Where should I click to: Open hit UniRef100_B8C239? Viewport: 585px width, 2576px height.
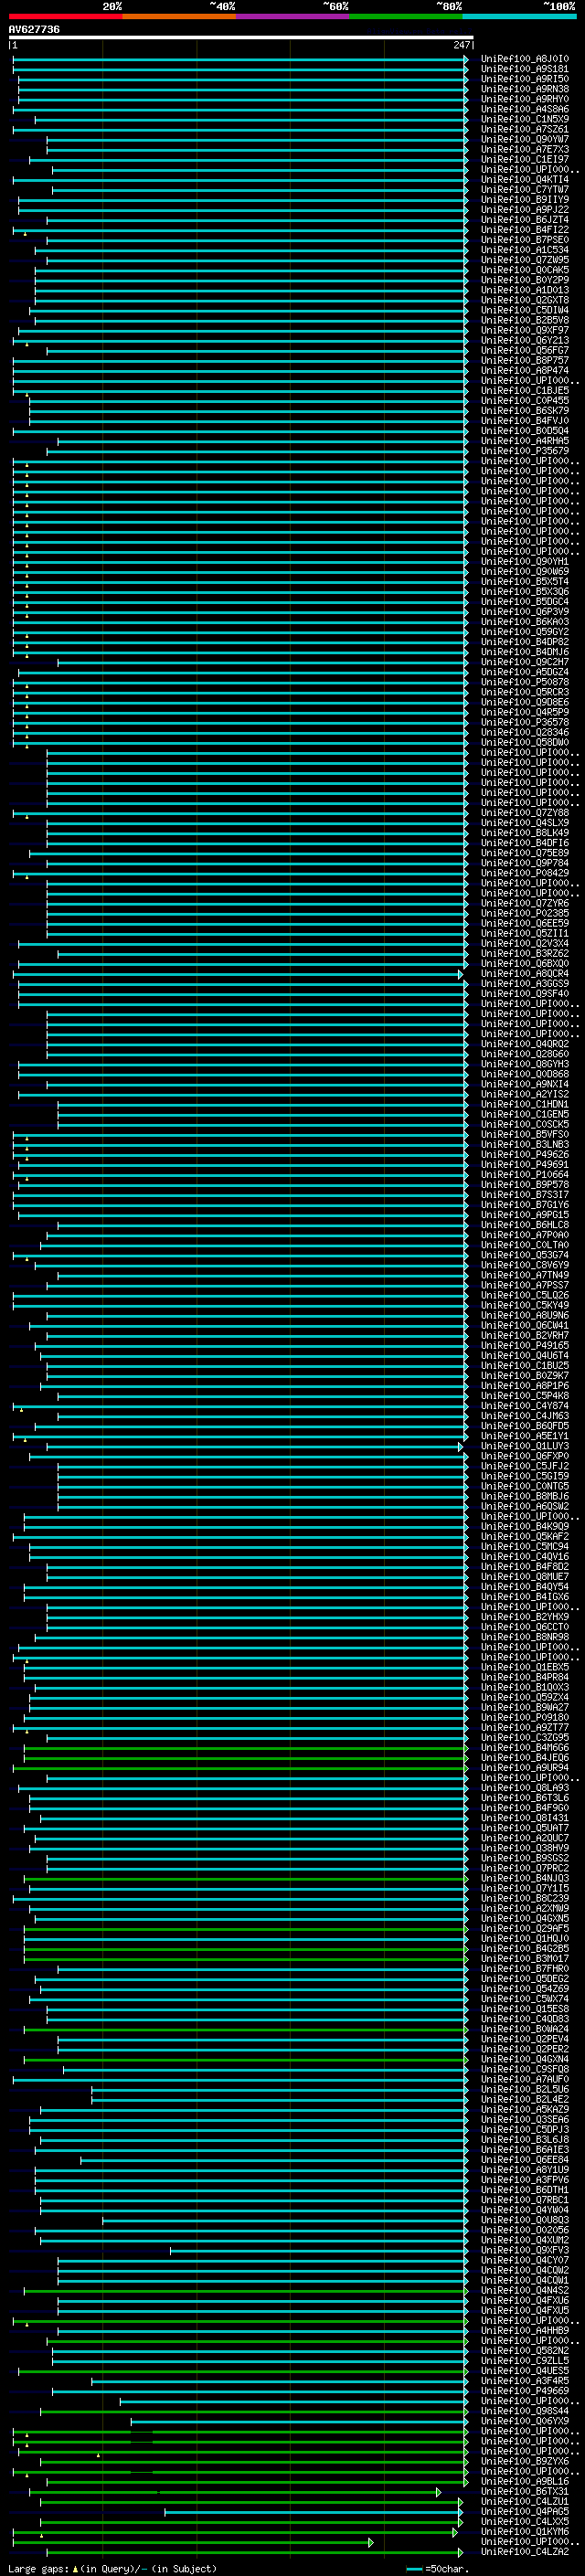pos(525,1898)
